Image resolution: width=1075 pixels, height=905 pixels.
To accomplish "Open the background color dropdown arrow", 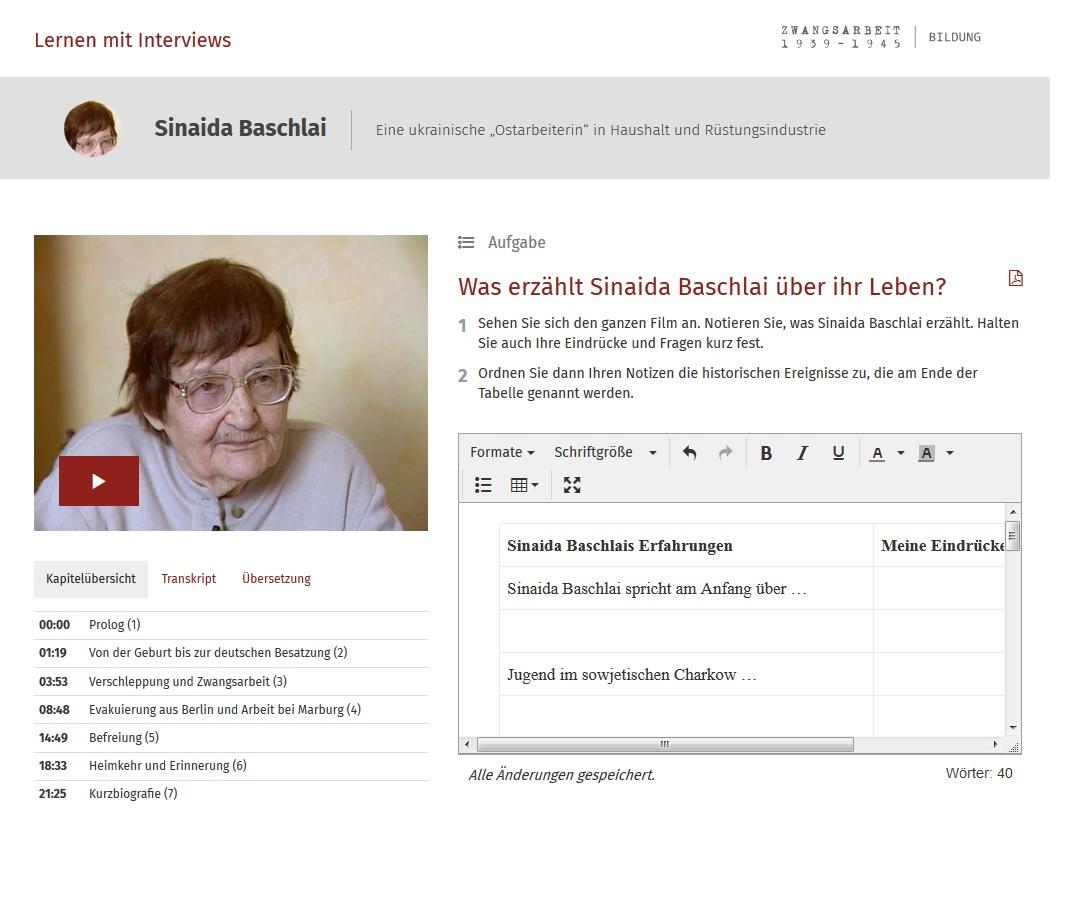I will pyautogui.click(x=950, y=453).
